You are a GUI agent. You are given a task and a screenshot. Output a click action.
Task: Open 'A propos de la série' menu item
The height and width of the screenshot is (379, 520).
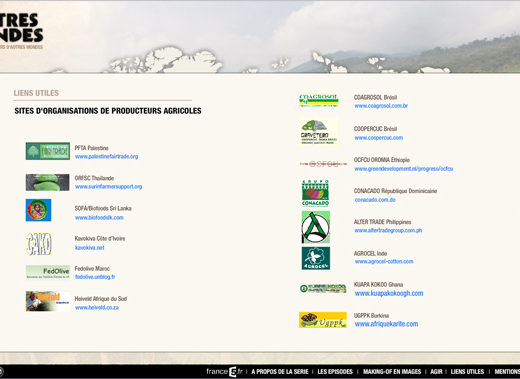click(280, 371)
